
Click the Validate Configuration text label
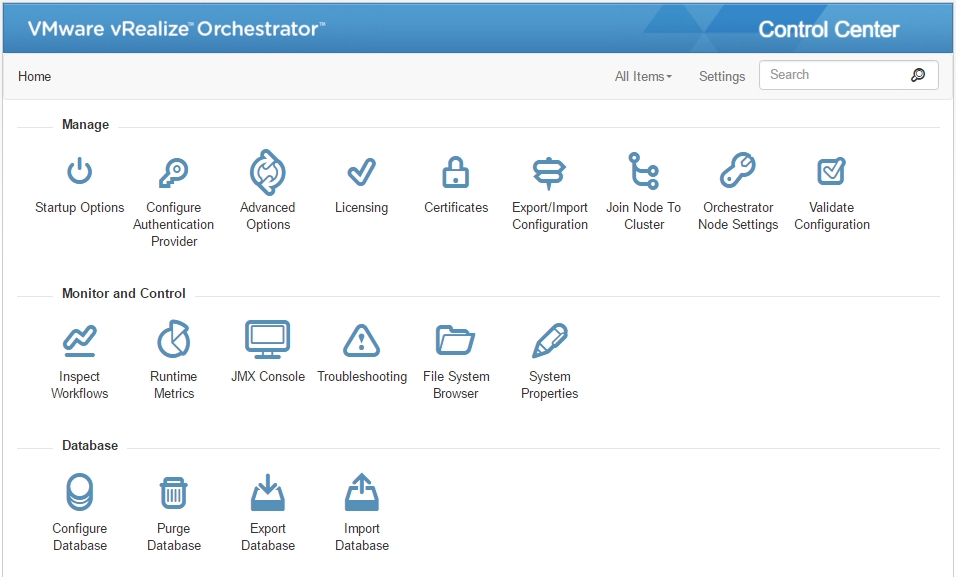coord(832,216)
